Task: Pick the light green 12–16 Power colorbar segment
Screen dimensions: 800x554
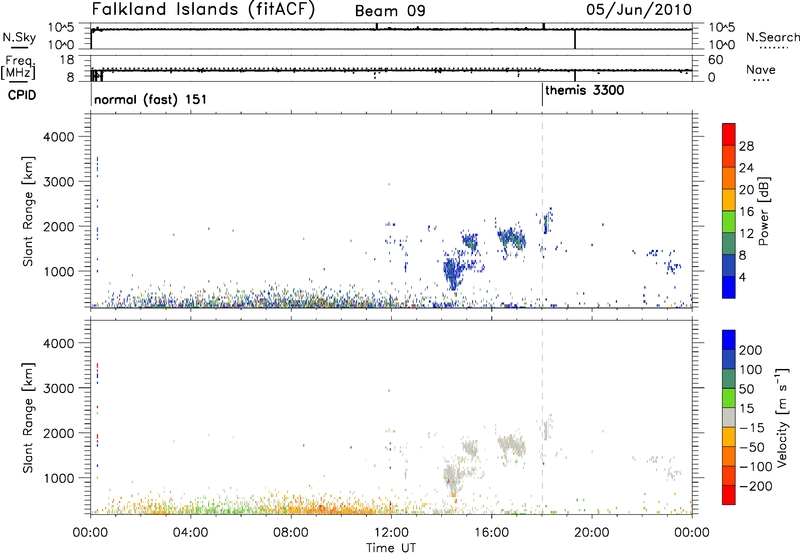Action: tap(729, 222)
